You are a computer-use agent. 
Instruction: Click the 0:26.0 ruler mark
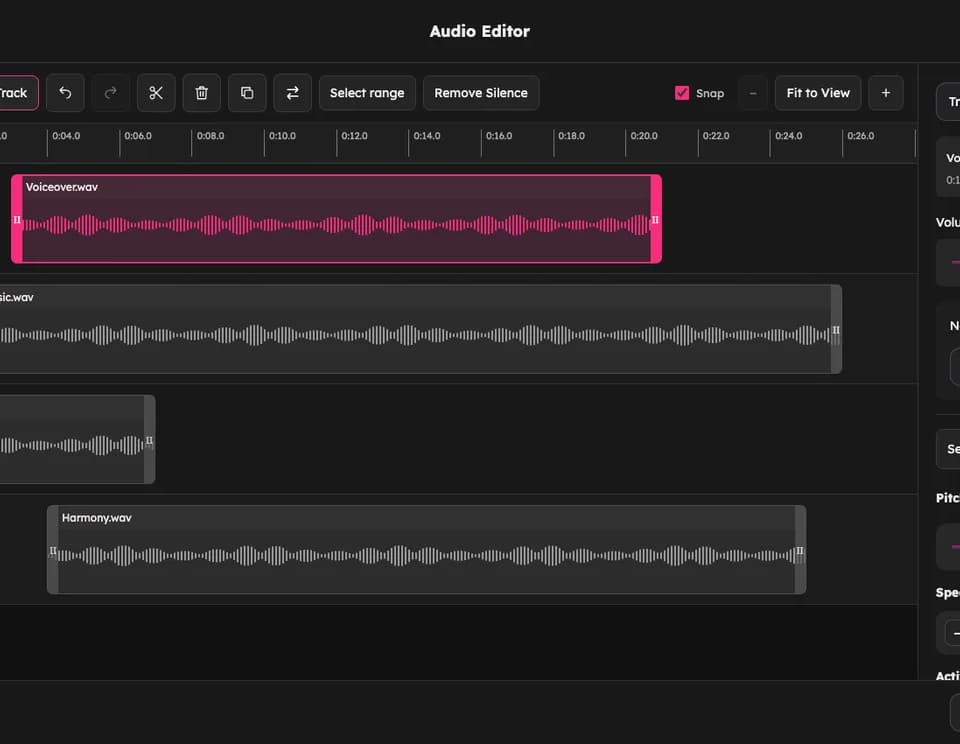pyautogui.click(x=860, y=136)
